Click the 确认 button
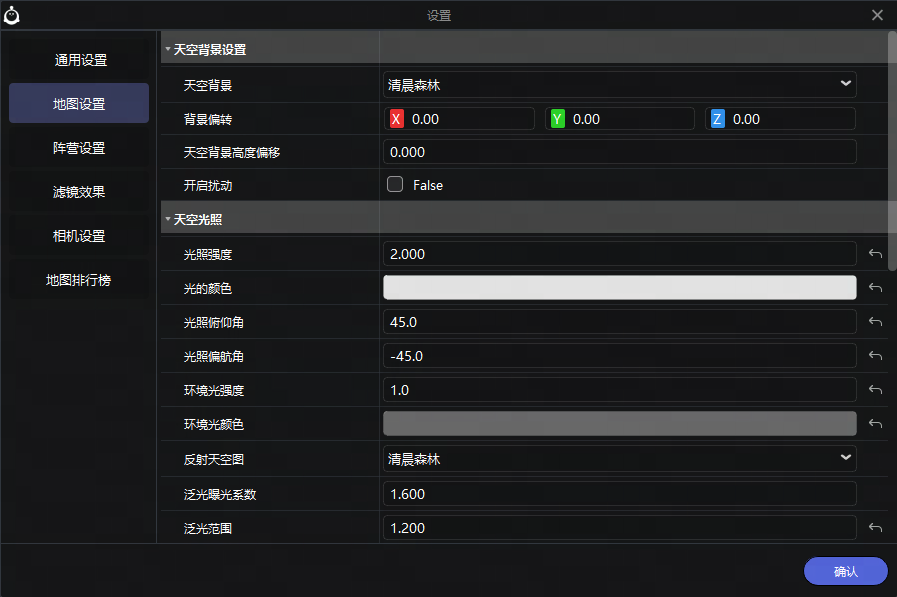897x597 pixels. click(845, 571)
